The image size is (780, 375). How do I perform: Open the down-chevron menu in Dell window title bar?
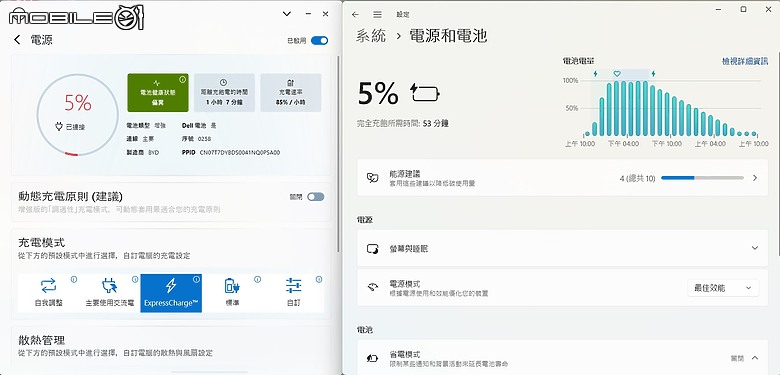(287, 14)
